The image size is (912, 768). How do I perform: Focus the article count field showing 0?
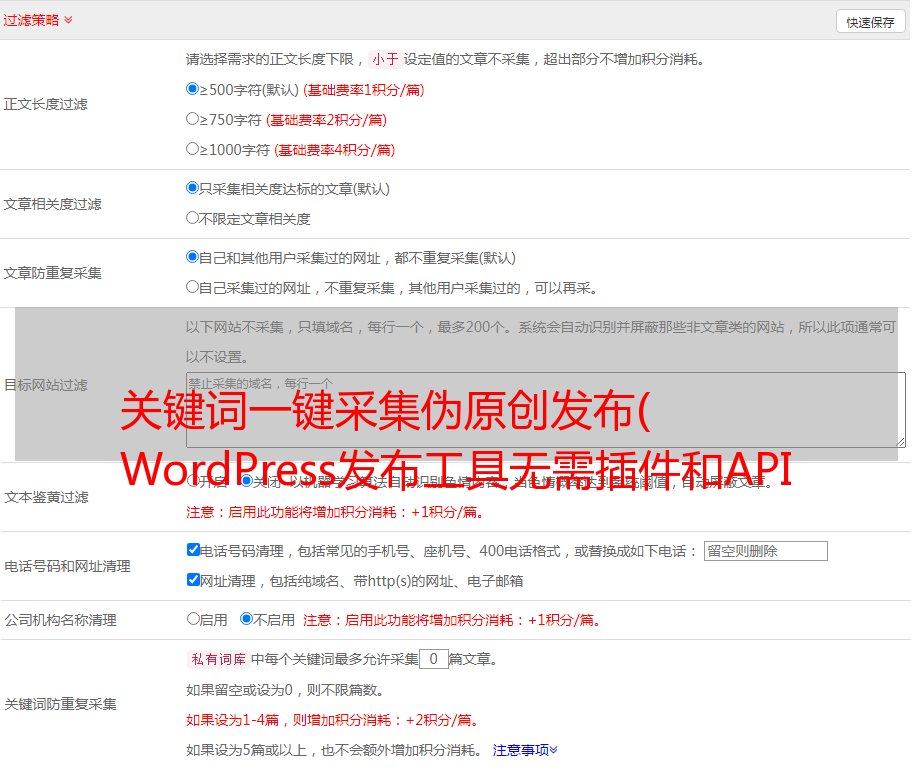pyautogui.click(x=433, y=659)
